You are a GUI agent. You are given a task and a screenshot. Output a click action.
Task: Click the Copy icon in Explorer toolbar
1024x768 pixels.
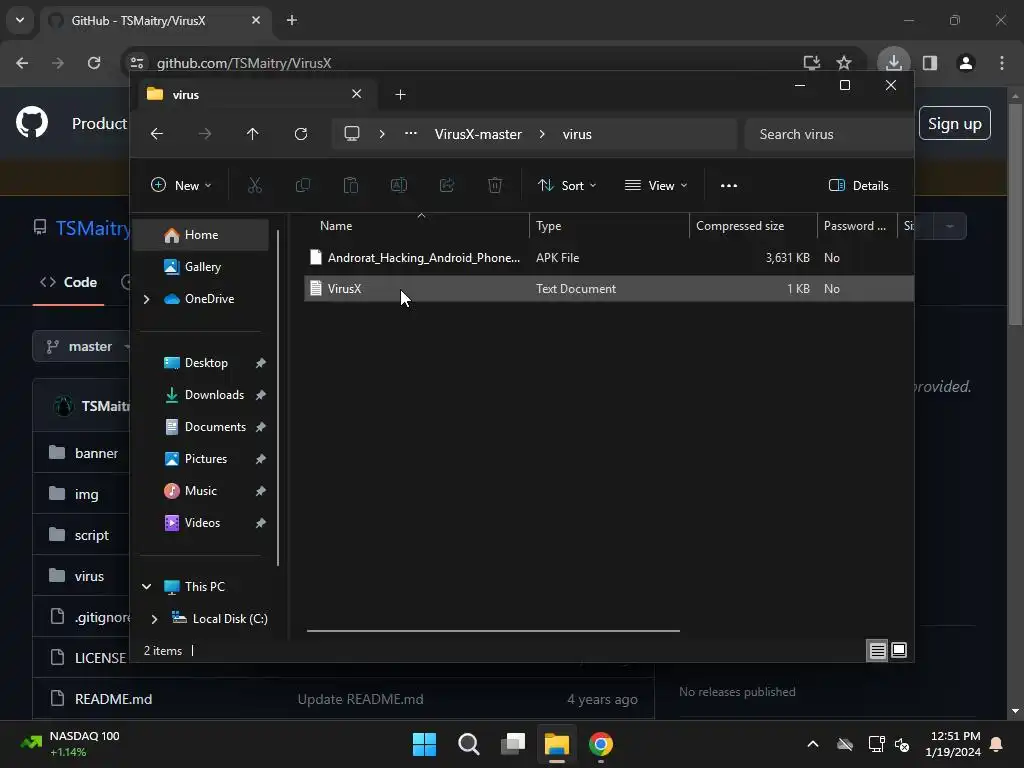[302, 185]
